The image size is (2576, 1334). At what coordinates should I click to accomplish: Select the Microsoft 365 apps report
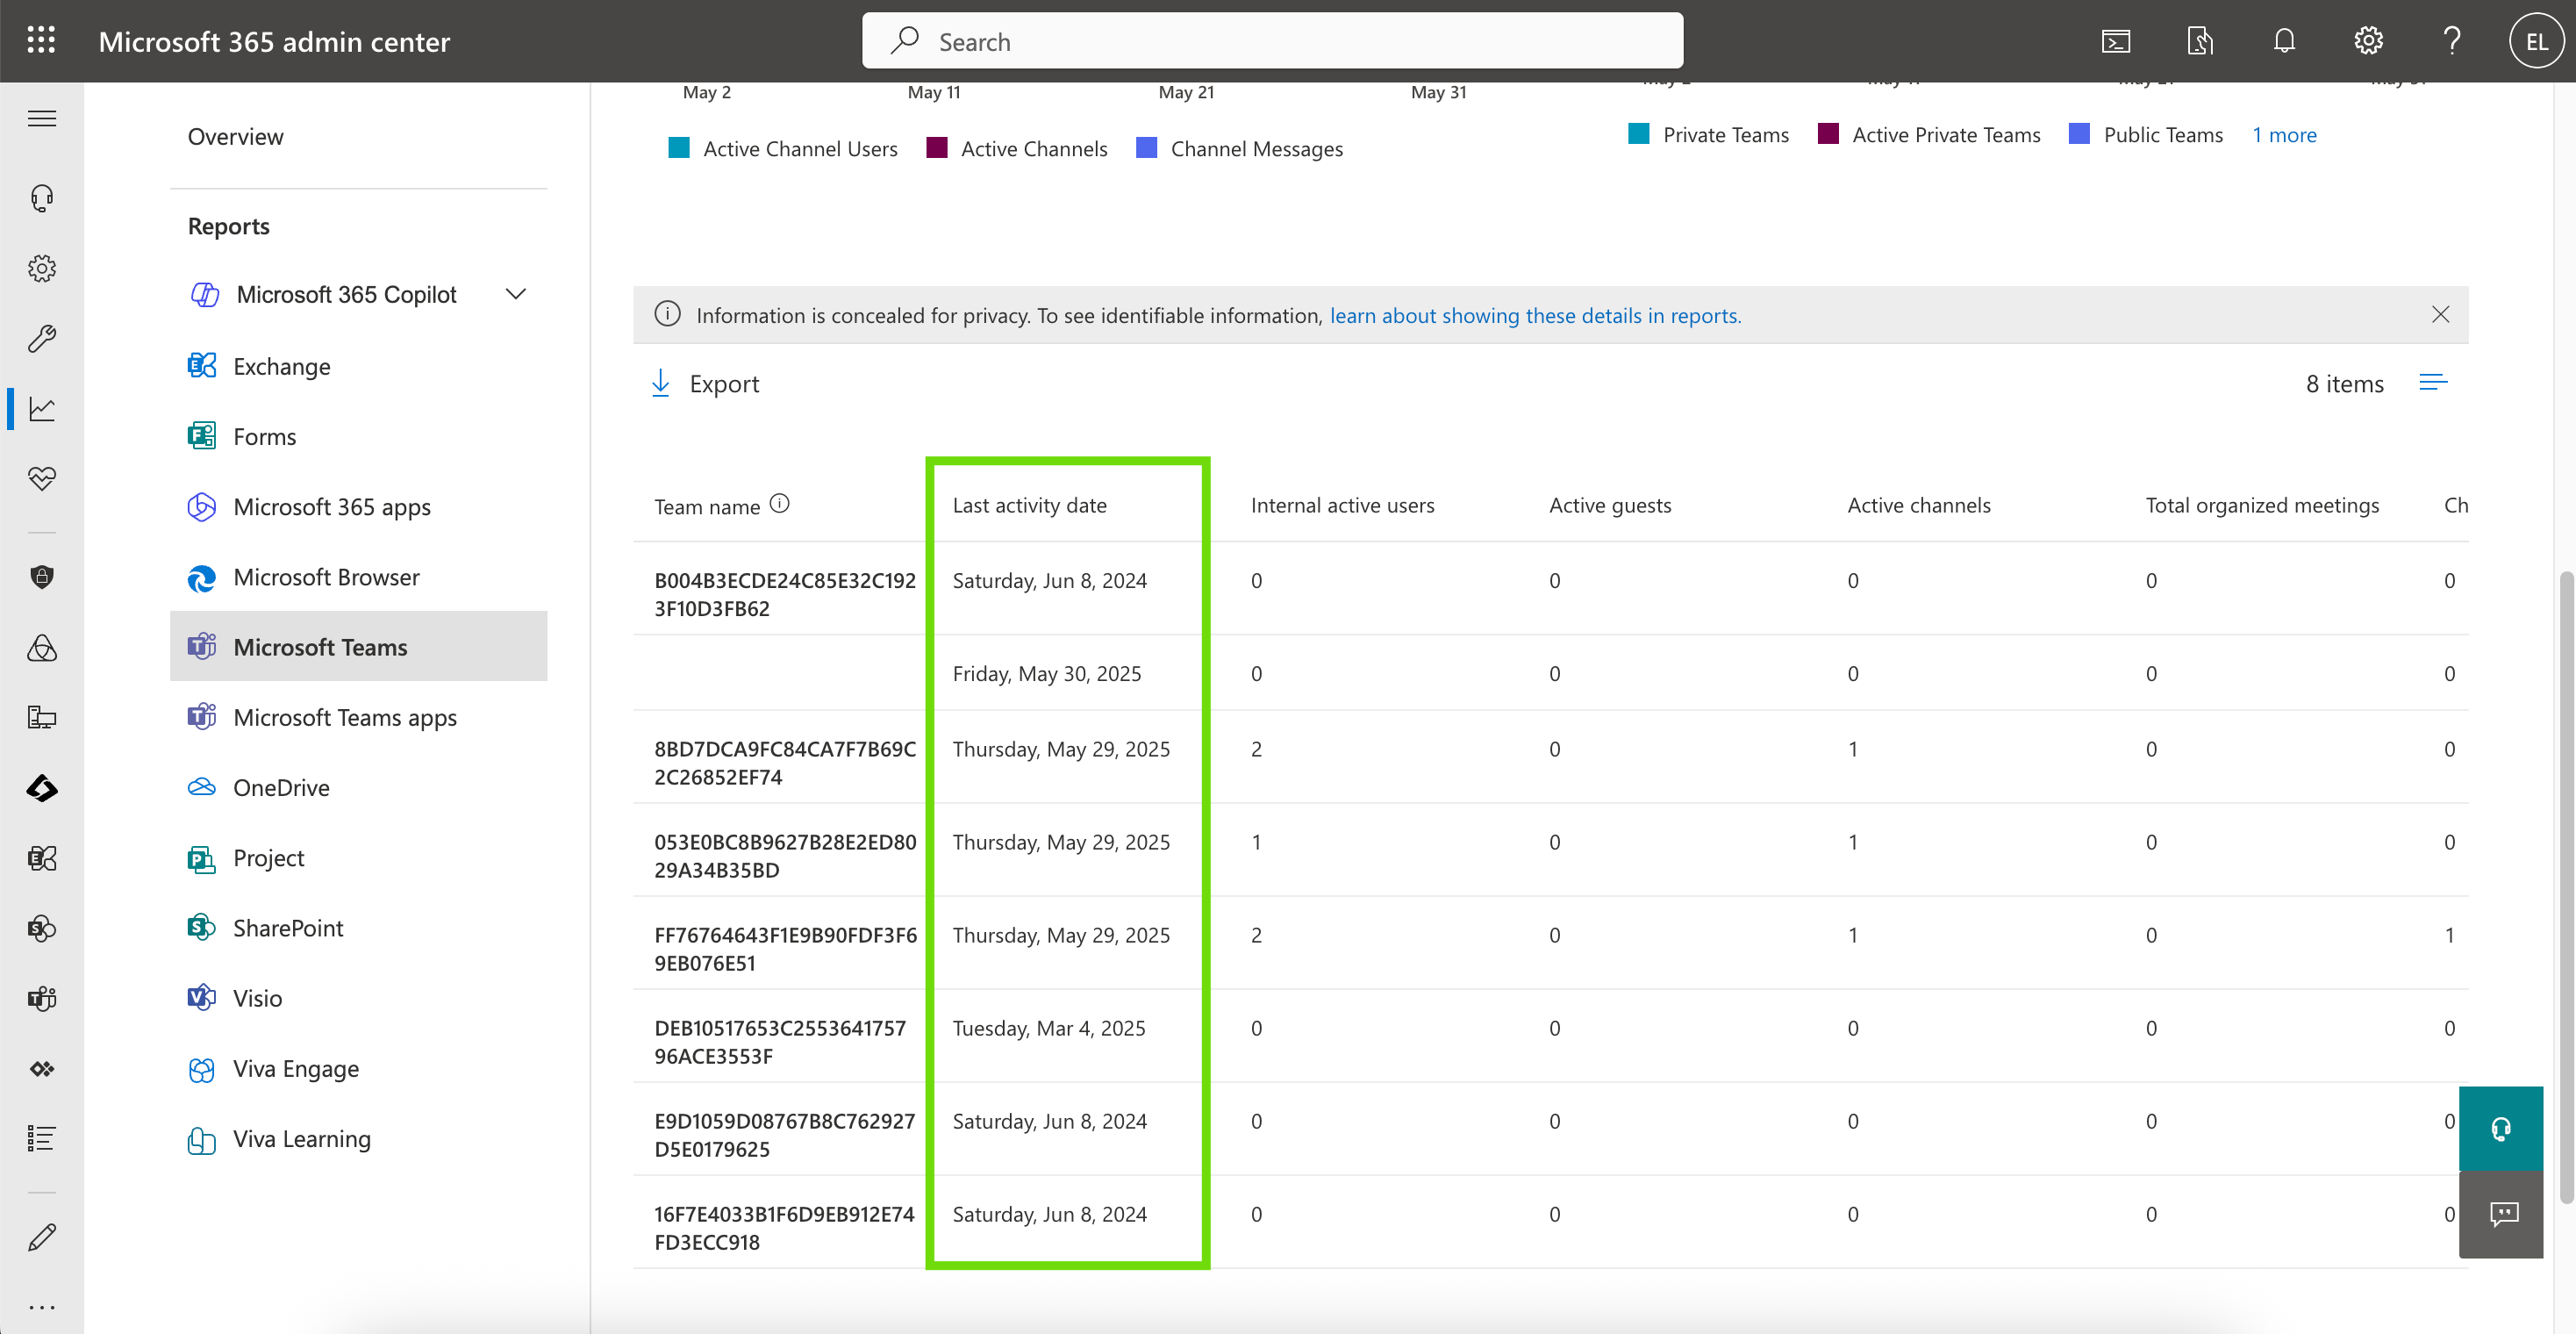[359, 506]
